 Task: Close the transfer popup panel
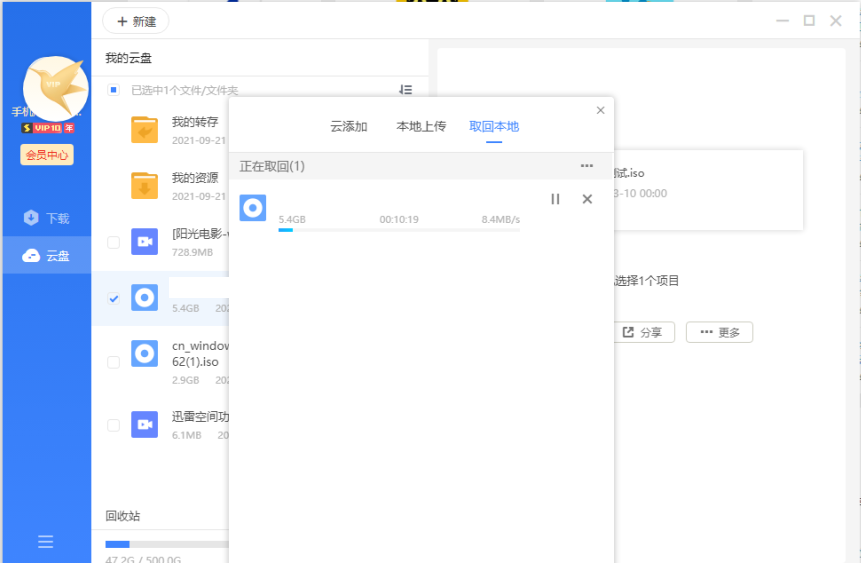click(600, 110)
